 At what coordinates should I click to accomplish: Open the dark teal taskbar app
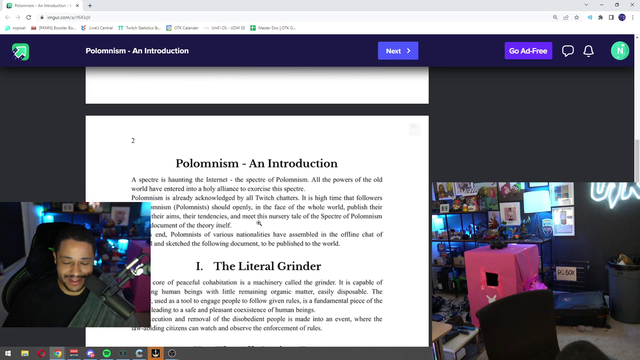click(123, 353)
